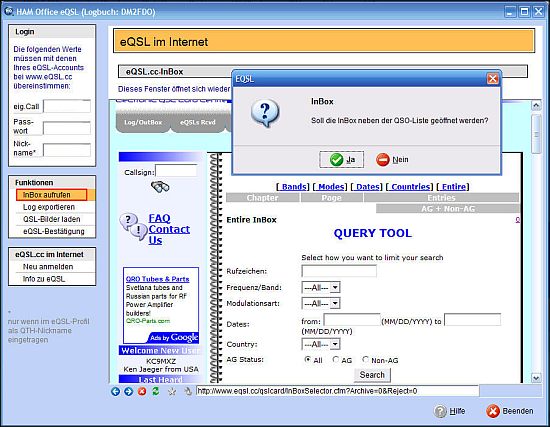Decline with the Nein button
Screen dimensions: 550x427
(x=392, y=160)
